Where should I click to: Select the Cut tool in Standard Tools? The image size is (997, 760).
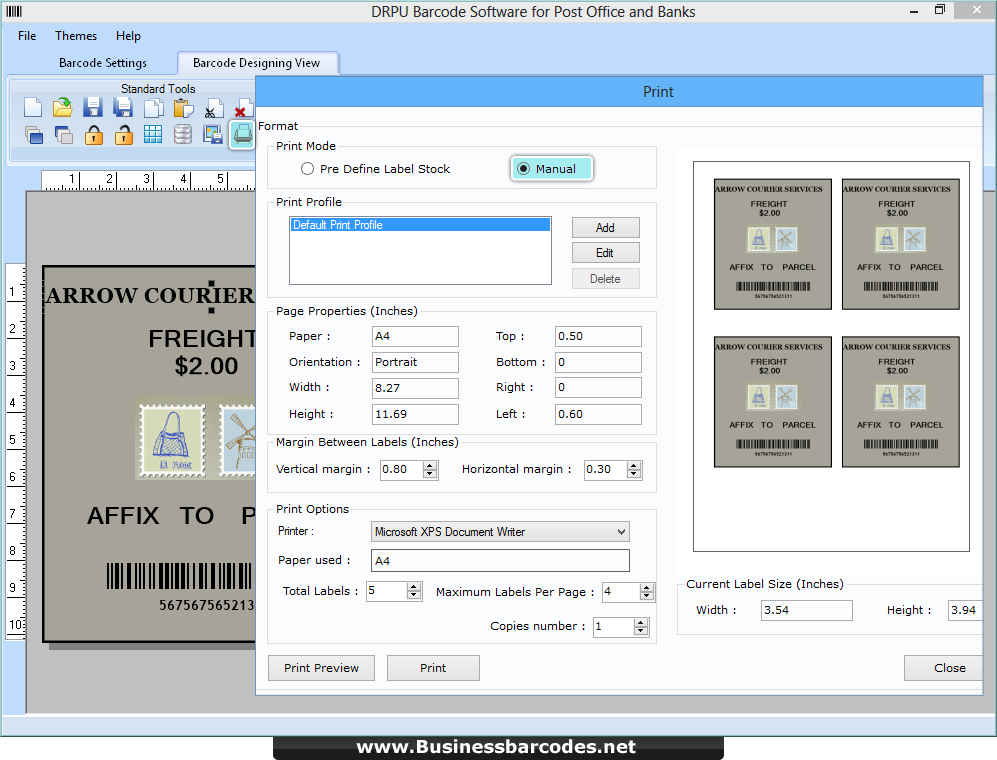point(213,107)
